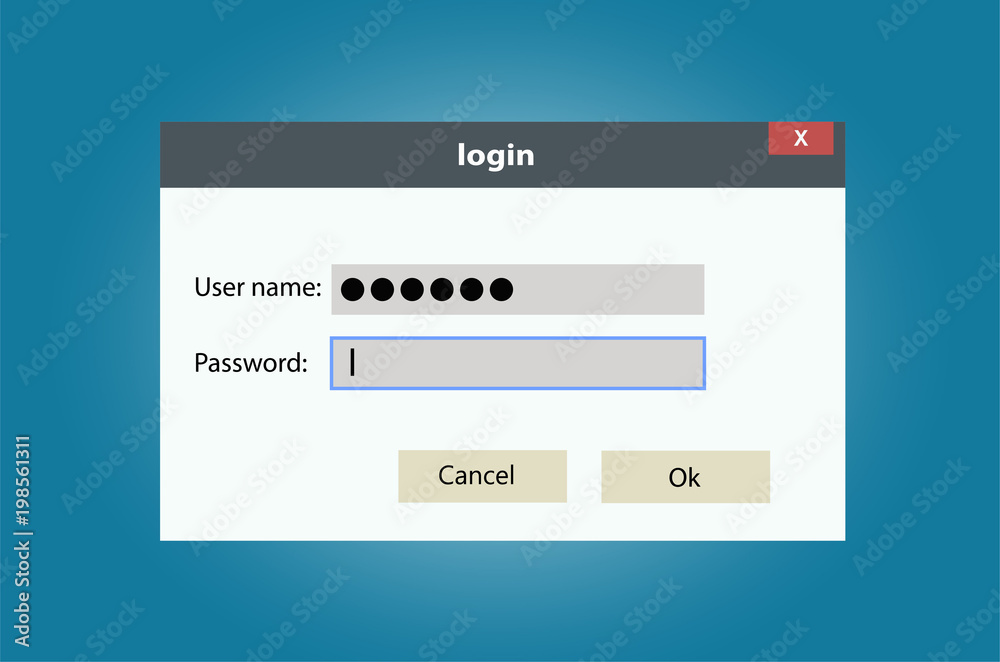Click the Adobe Stock #198561311 vertical text
The image size is (1000, 662).
pyautogui.click(x=22, y=541)
